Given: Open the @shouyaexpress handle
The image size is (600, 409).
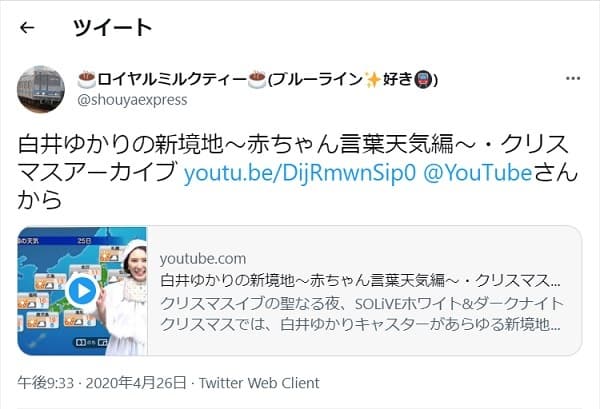Looking at the screenshot, I should [132, 100].
